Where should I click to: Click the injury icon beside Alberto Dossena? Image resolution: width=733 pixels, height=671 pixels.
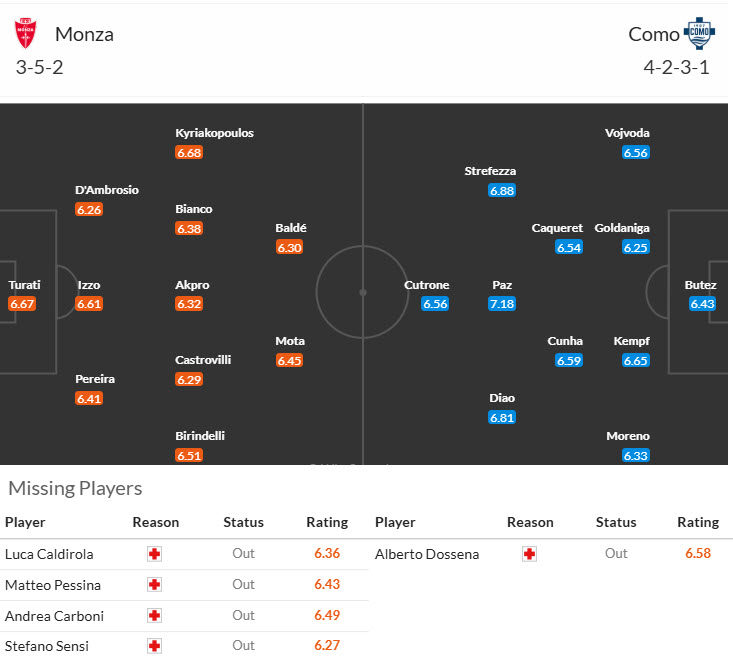(529, 554)
